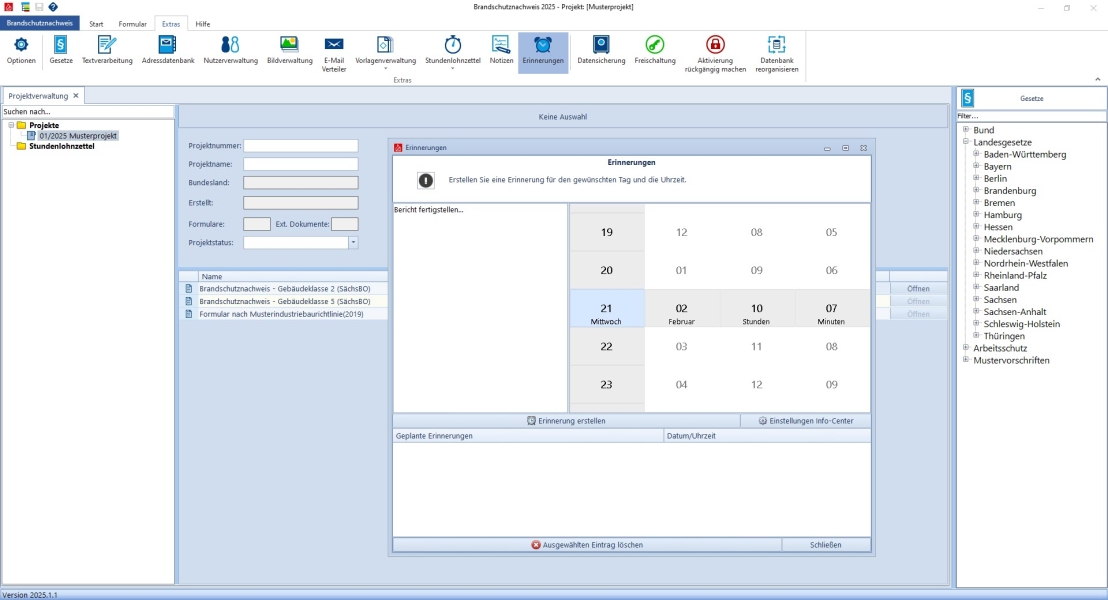The width and height of the screenshot is (1108, 600).
Task: Collapse the Projekte tree node
Action: pos(11,125)
